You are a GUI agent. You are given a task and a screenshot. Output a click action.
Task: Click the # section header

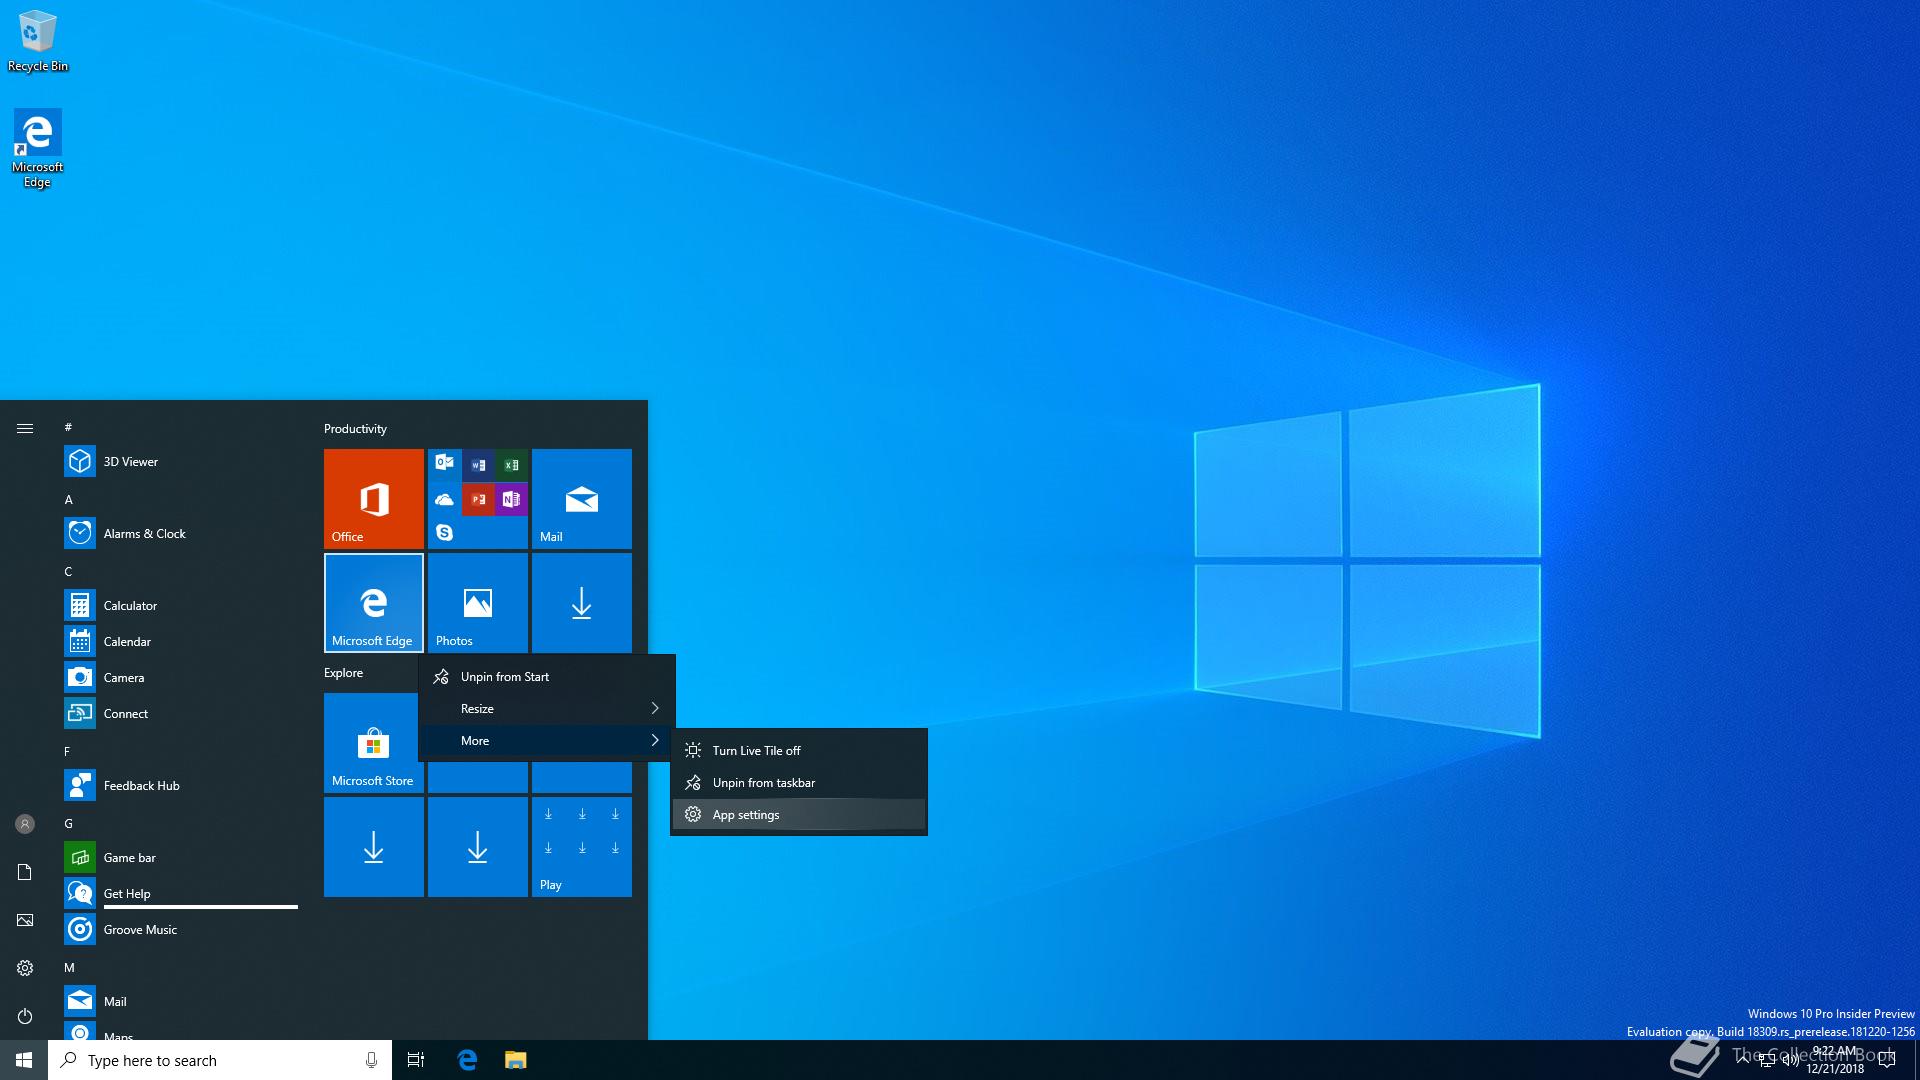pyautogui.click(x=68, y=427)
